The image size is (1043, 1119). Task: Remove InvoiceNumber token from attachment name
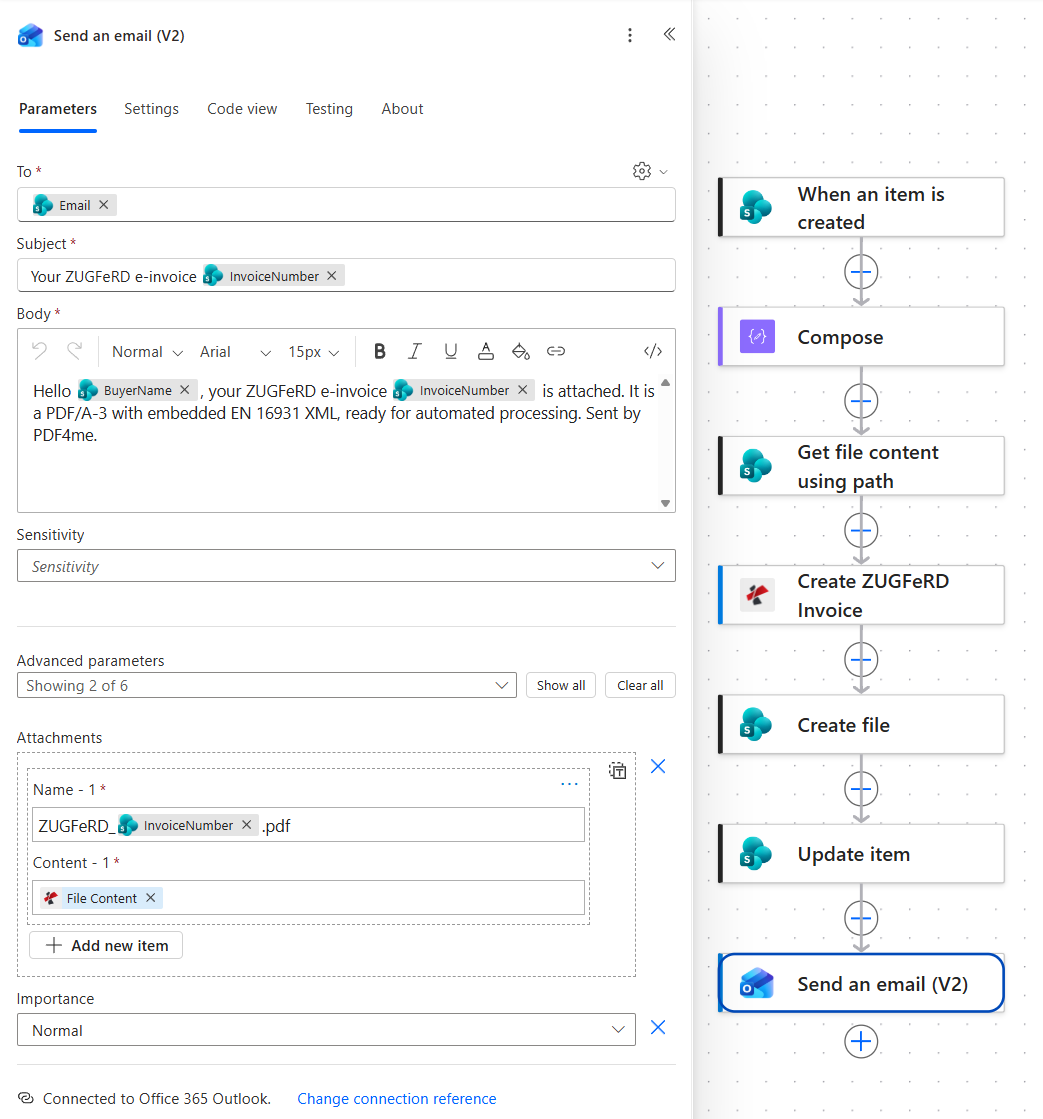coord(247,824)
